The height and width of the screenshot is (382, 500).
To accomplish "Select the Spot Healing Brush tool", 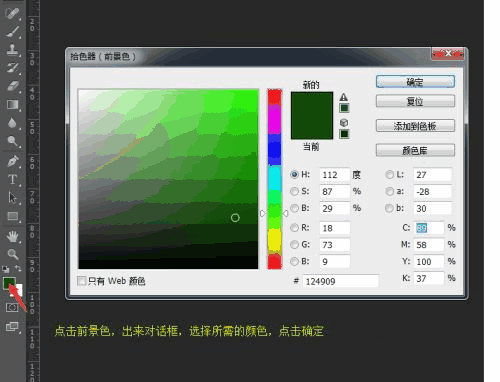I will (12, 14).
